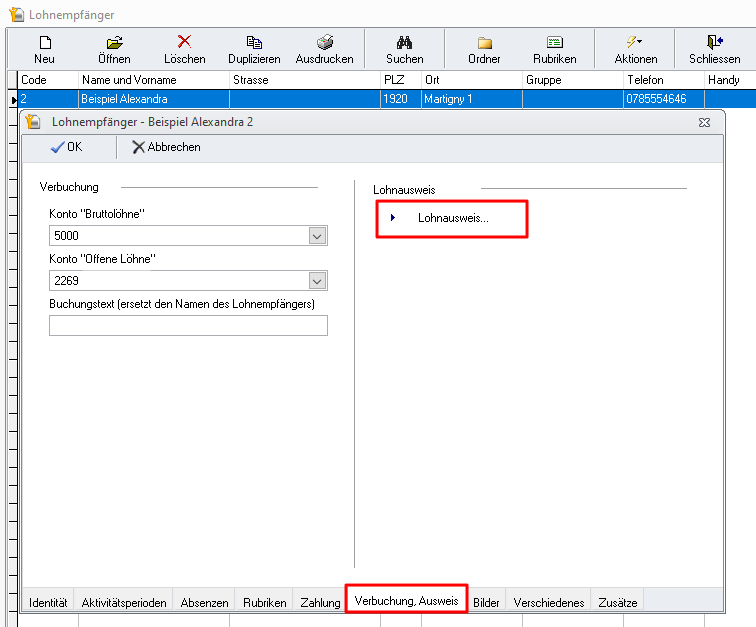Search using Suchen binoculars icon
This screenshot has width=756, height=627.
tap(404, 43)
